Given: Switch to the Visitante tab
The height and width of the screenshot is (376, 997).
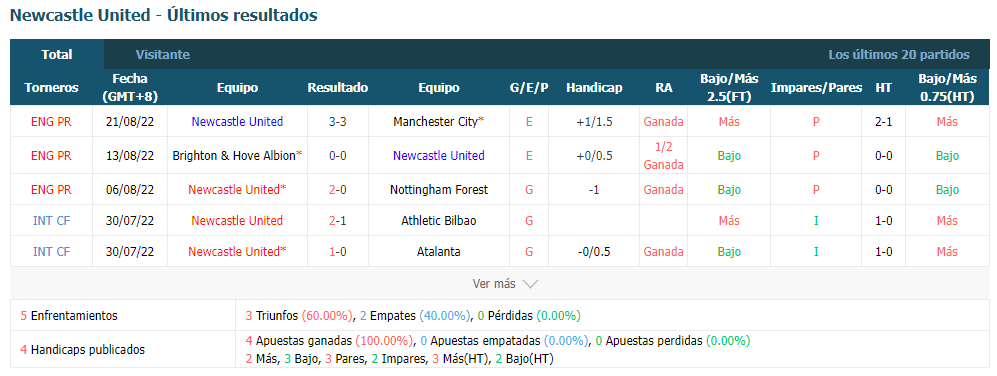Looking at the screenshot, I should click(x=163, y=55).
